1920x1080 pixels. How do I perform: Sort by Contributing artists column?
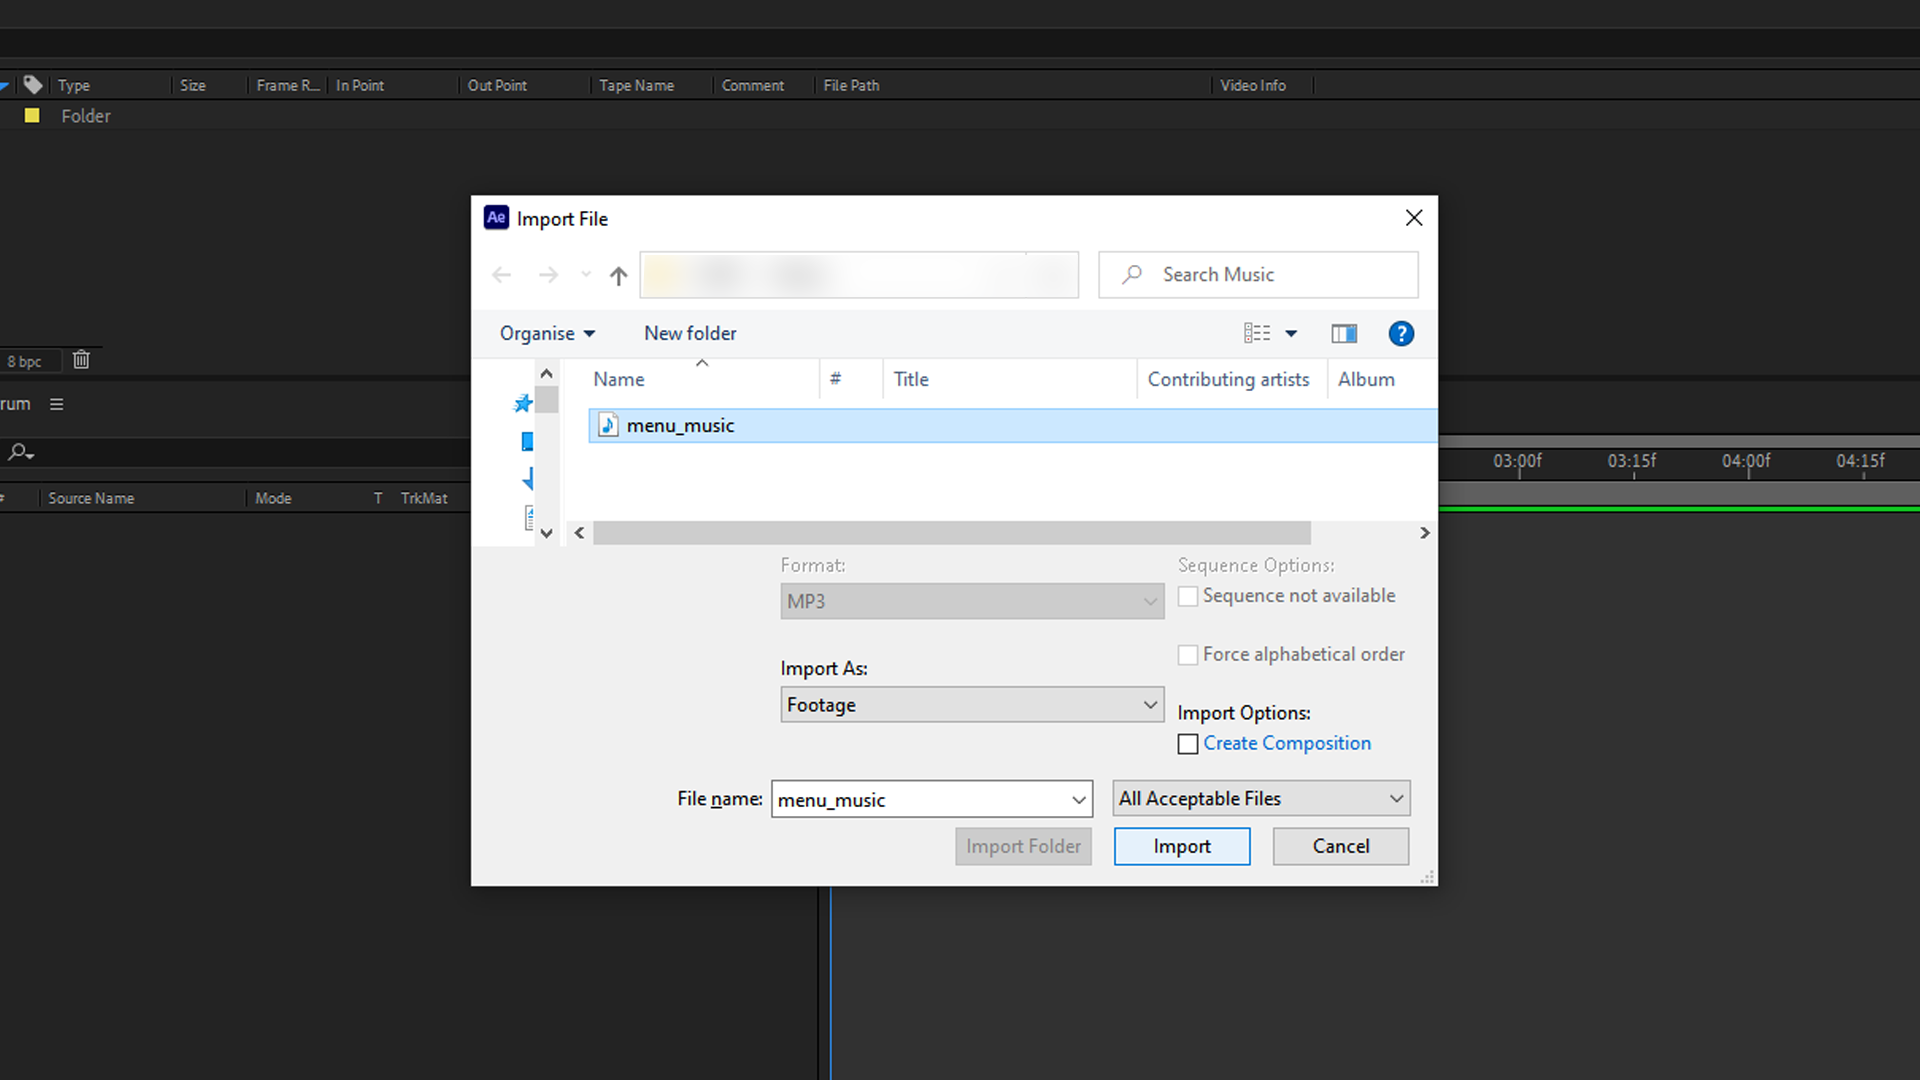pos(1228,380)
